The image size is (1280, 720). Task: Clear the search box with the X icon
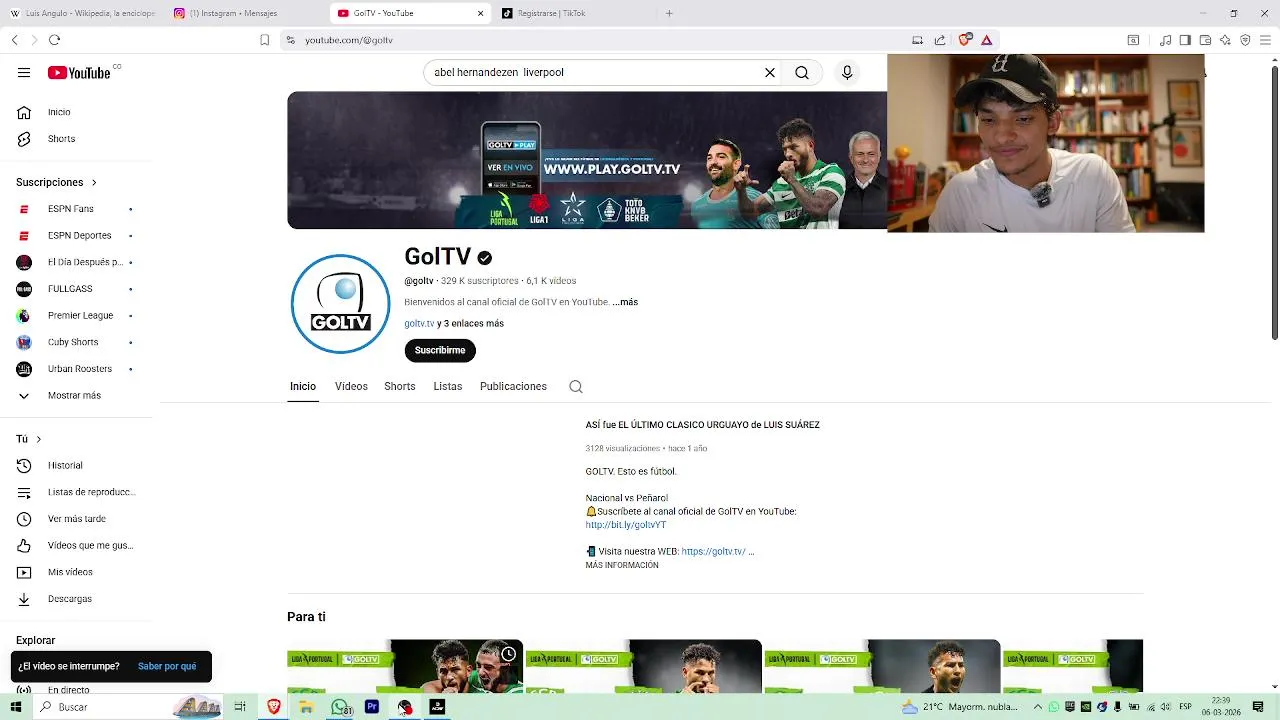(770, 73)
